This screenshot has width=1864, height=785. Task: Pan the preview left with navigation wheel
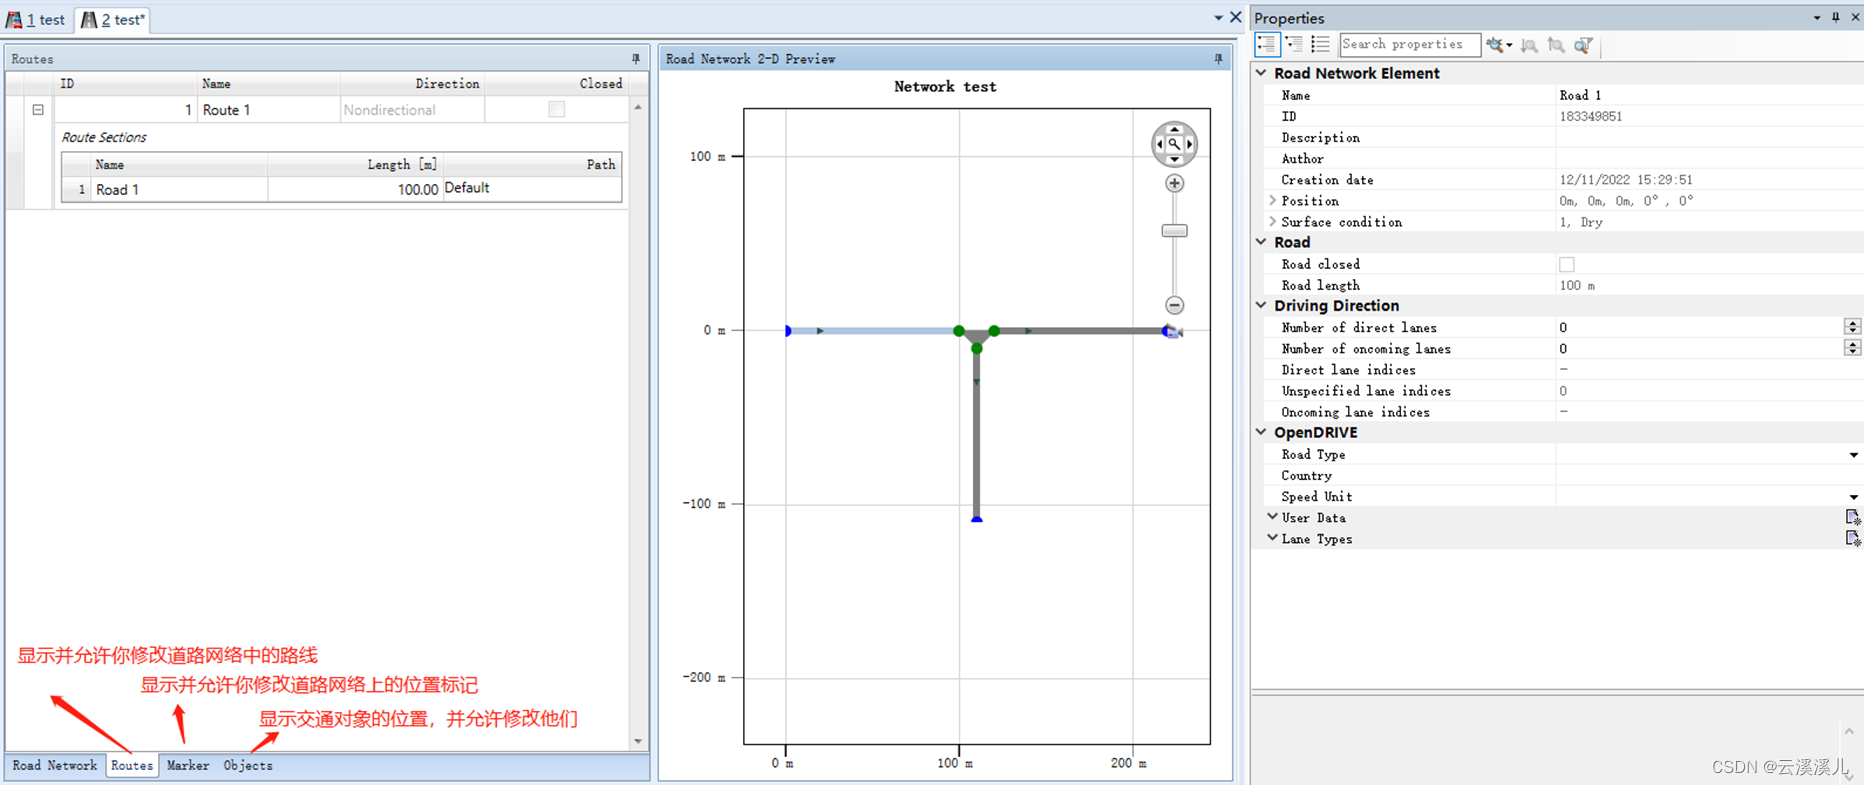pos(1159,144)
